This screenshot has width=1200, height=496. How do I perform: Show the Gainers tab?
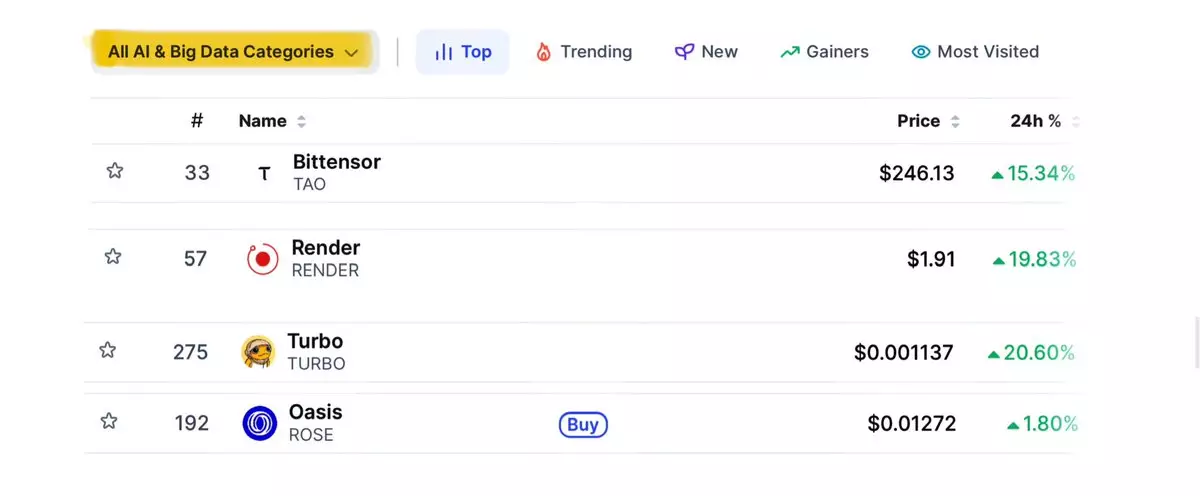tap(824, 52)
